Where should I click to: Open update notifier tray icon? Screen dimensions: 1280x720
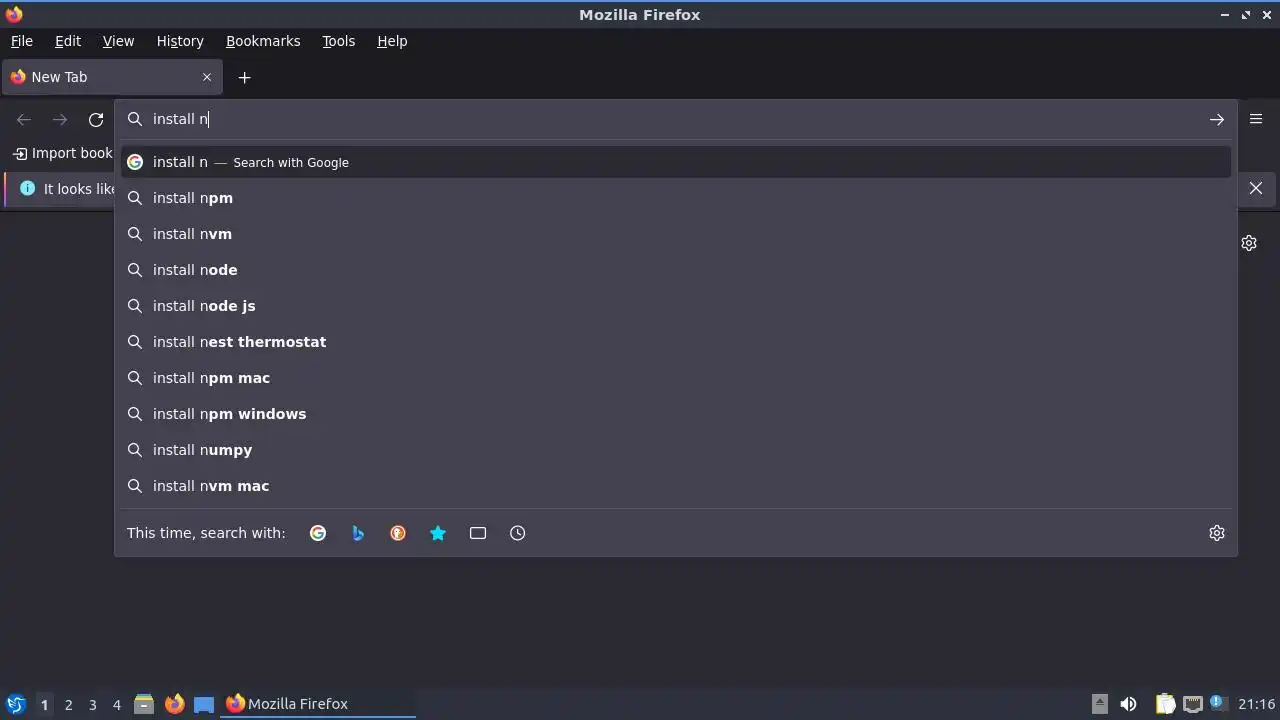(x=1217, y=703)
